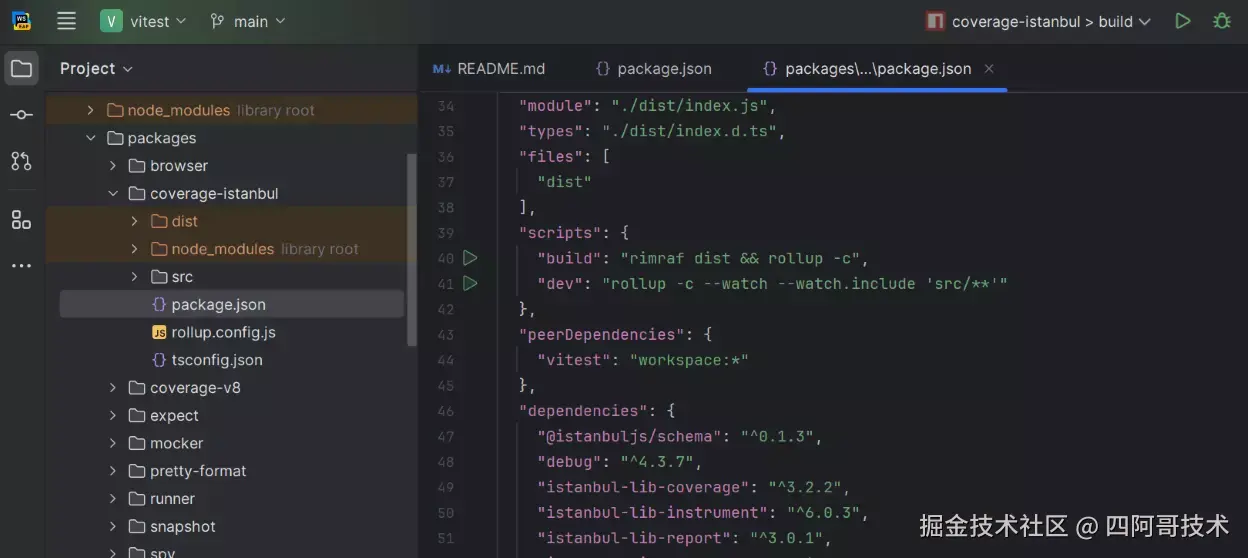Image resolution: width=1248 pixels, height=558 pixels.
Task: Expand the pretty-format folder
Action: point(113,471)
